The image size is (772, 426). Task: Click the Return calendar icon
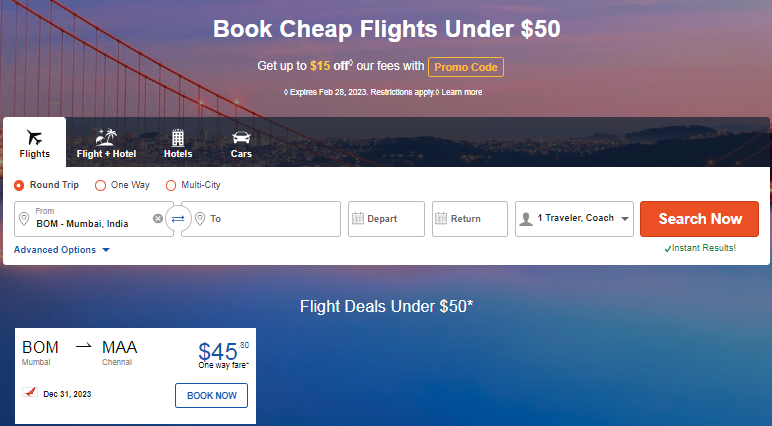(442, 219)
